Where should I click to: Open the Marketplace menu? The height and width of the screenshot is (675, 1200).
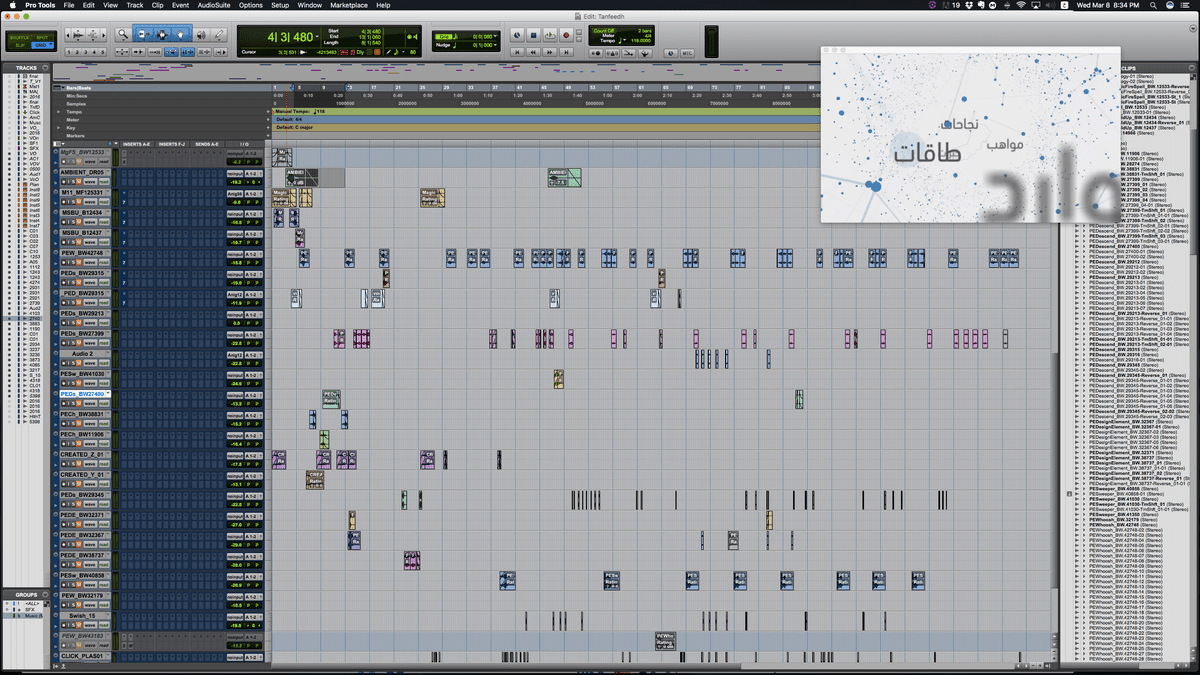tap(351, 5)
